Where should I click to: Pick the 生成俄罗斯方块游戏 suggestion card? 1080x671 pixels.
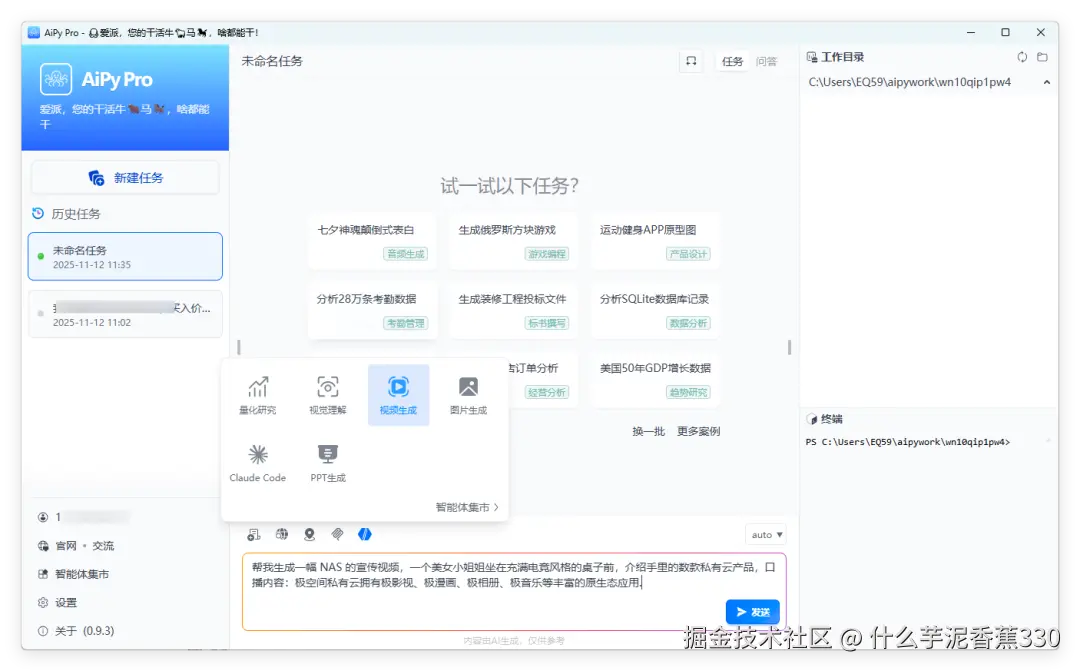coord(513,240)
